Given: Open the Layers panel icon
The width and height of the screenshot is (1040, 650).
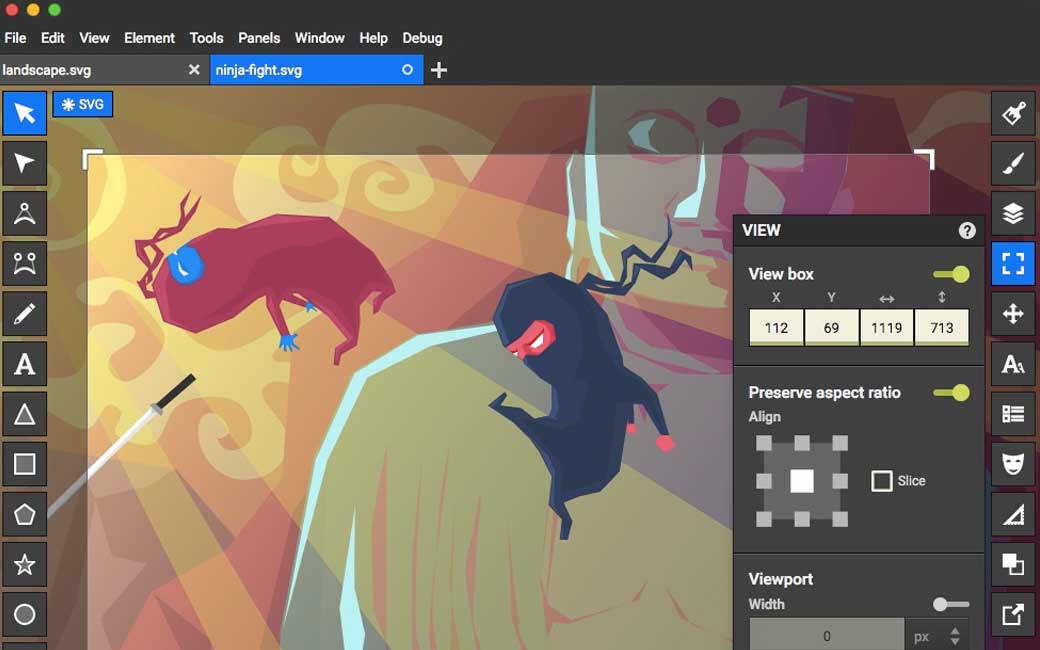Looking at the screenshot, I should [x=1013, y=214].
